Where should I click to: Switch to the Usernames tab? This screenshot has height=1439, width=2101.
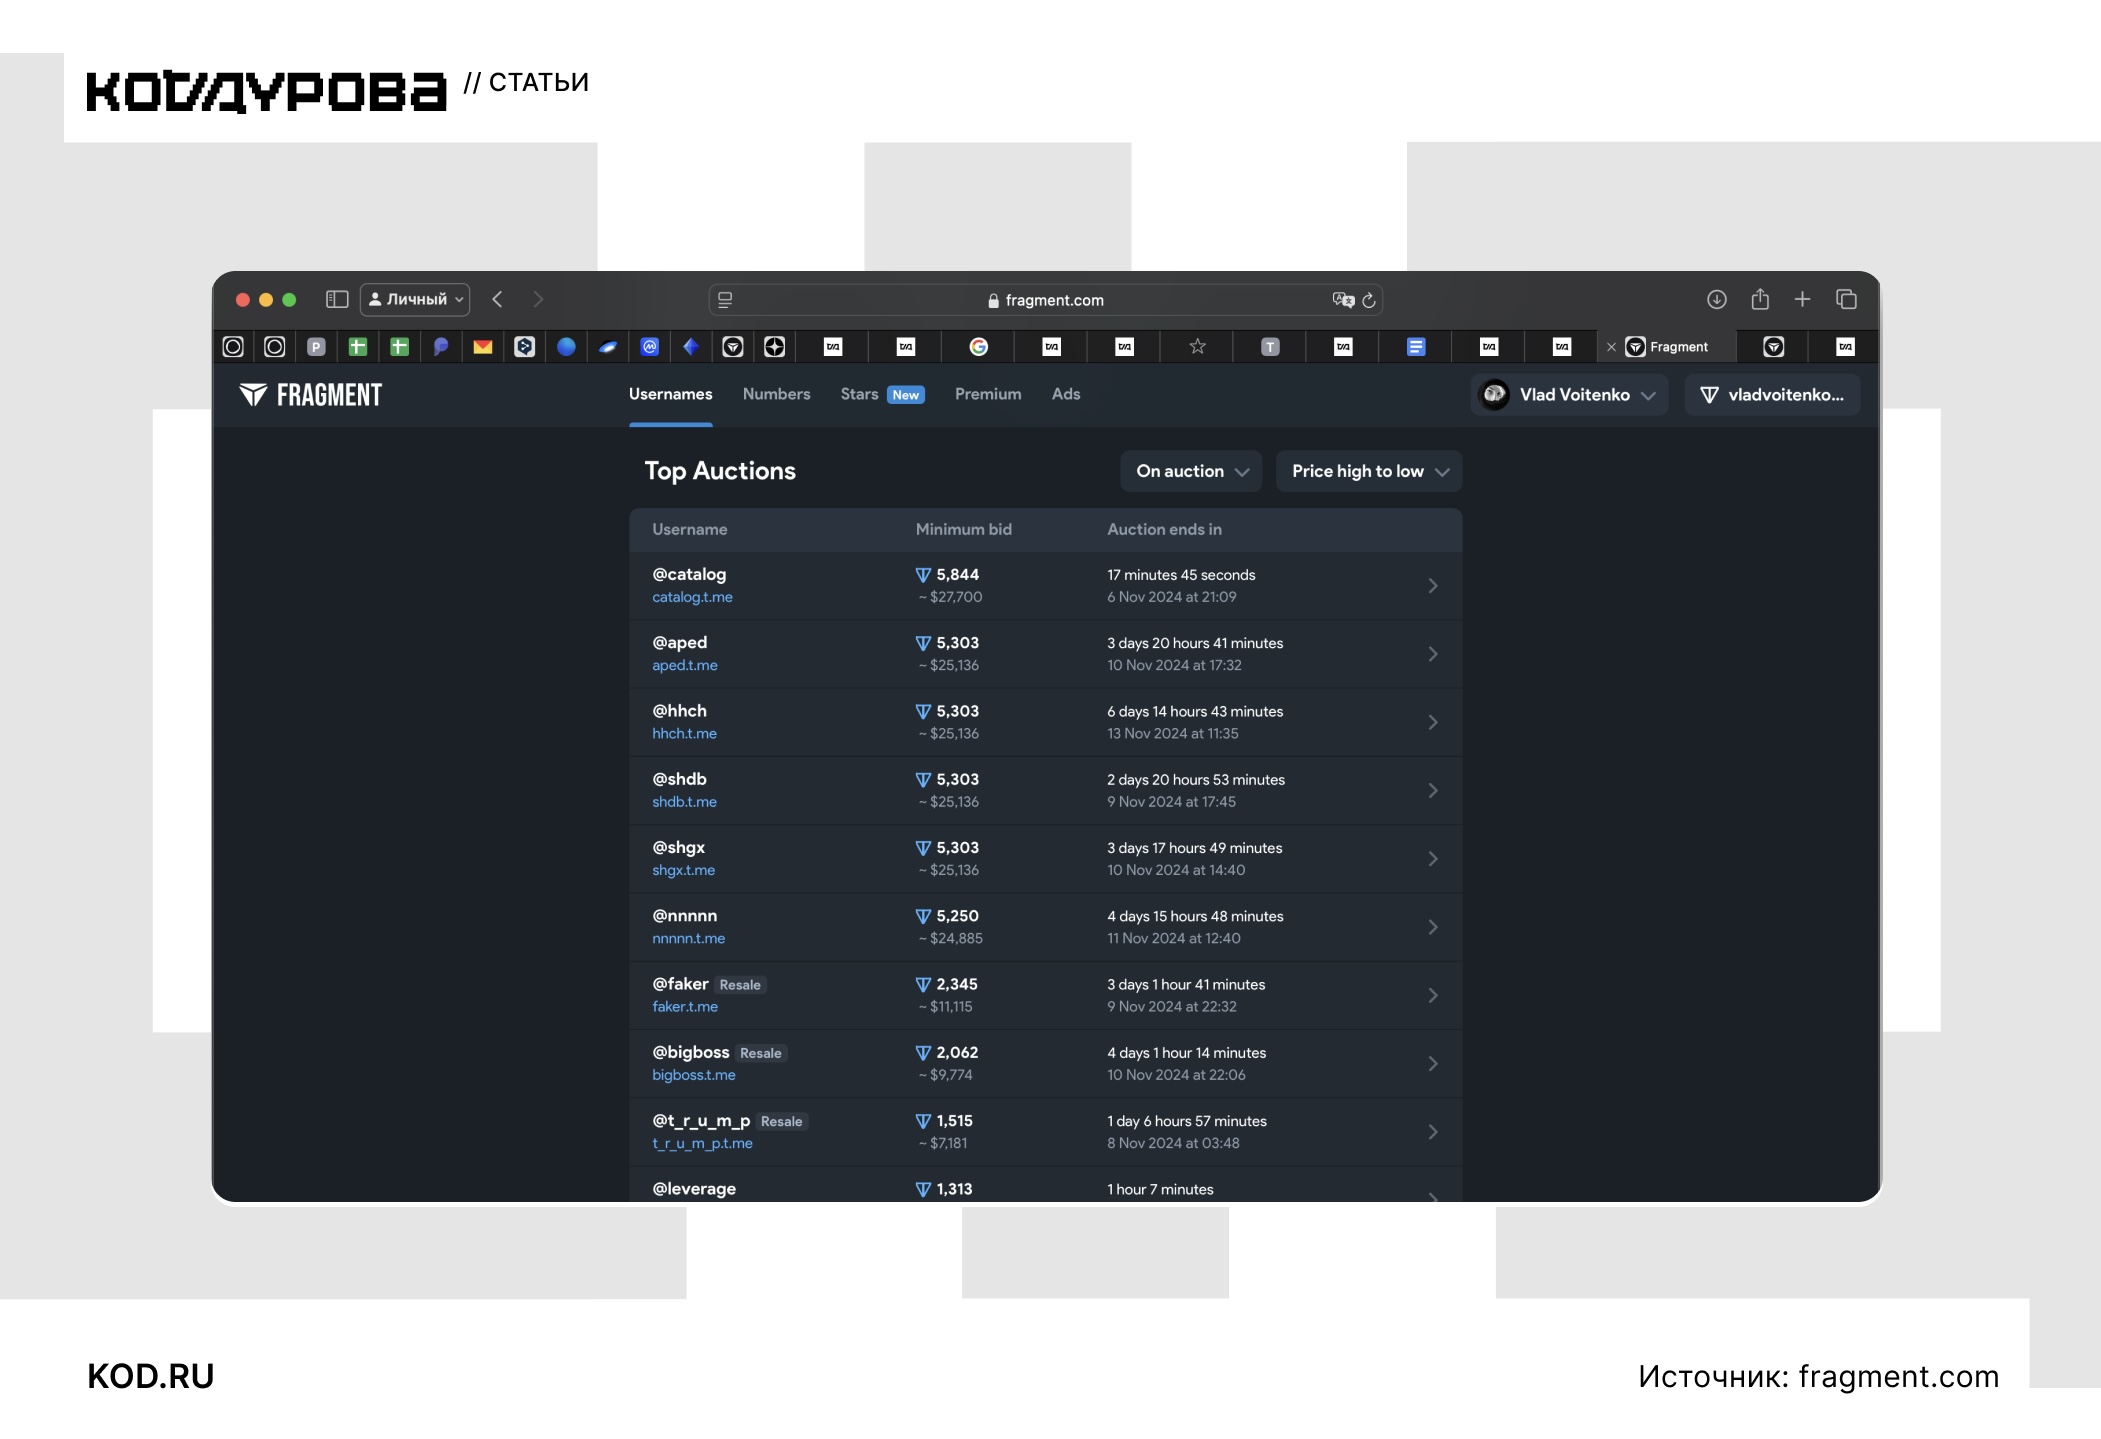coord(670,394)
